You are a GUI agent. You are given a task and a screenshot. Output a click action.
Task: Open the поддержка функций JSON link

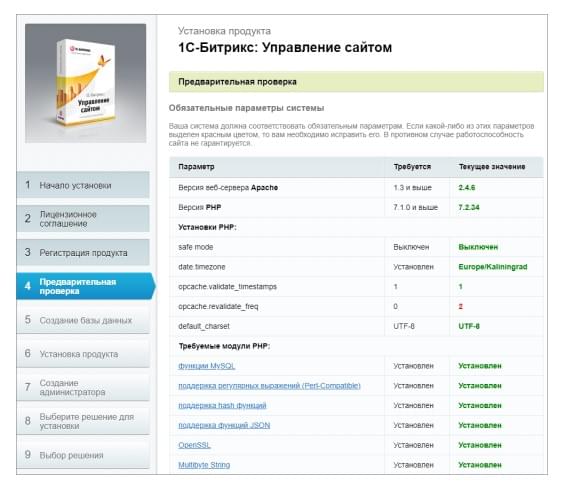coord(224,425)
